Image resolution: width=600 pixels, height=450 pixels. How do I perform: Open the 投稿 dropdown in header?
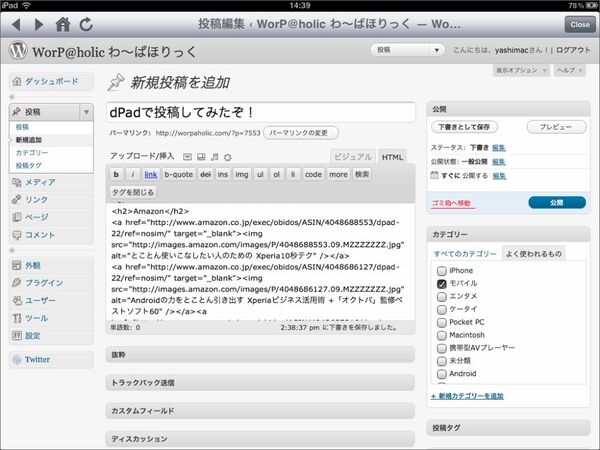(407, 50)
